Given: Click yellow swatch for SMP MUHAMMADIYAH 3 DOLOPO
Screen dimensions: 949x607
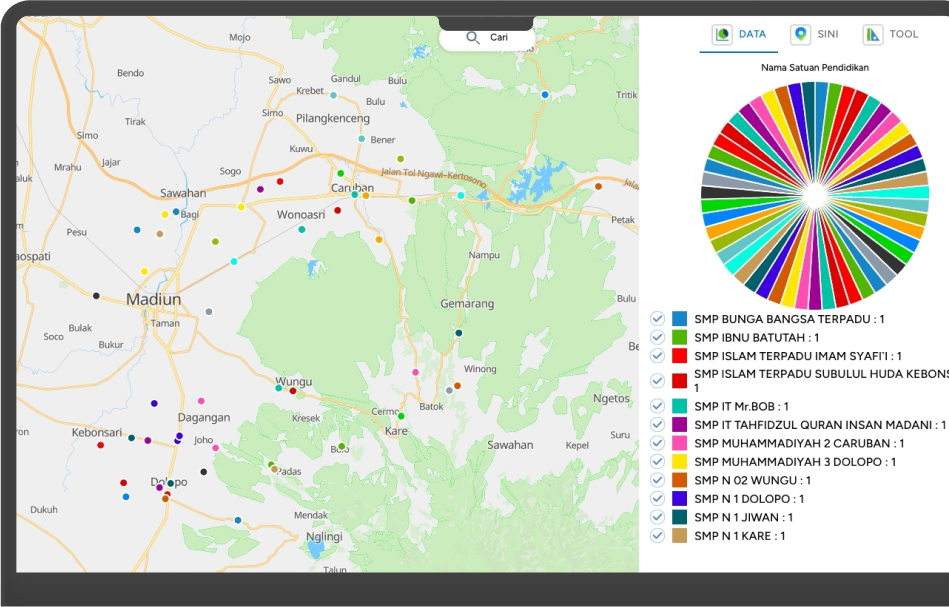Looking at the screenshot, I should click(680, 462).
